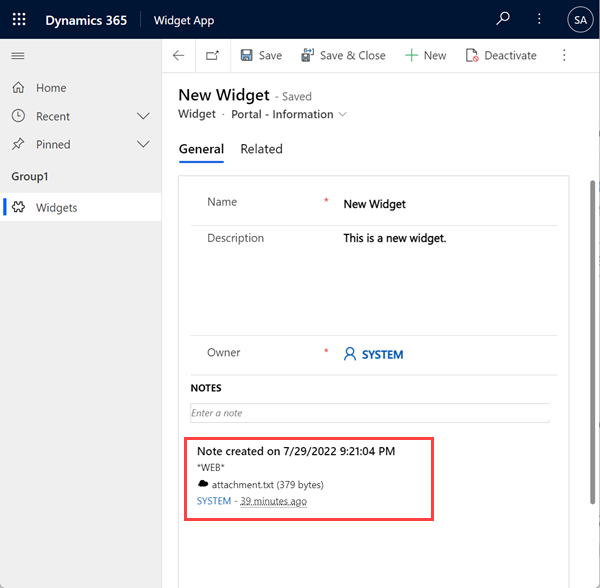
Task: Click the note created title text
Action: click(x=296, y=451)
